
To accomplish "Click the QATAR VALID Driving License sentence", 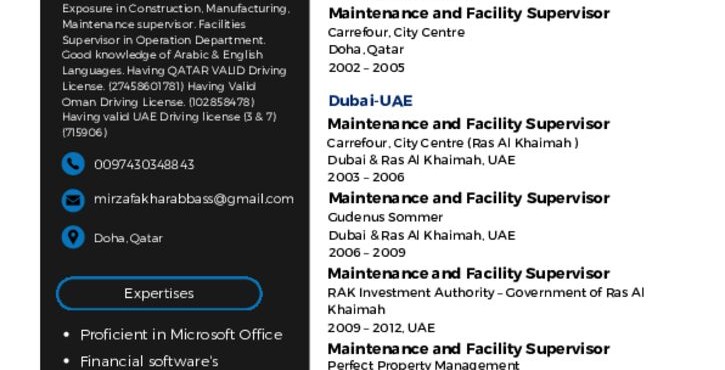I will tap(174, 78).
